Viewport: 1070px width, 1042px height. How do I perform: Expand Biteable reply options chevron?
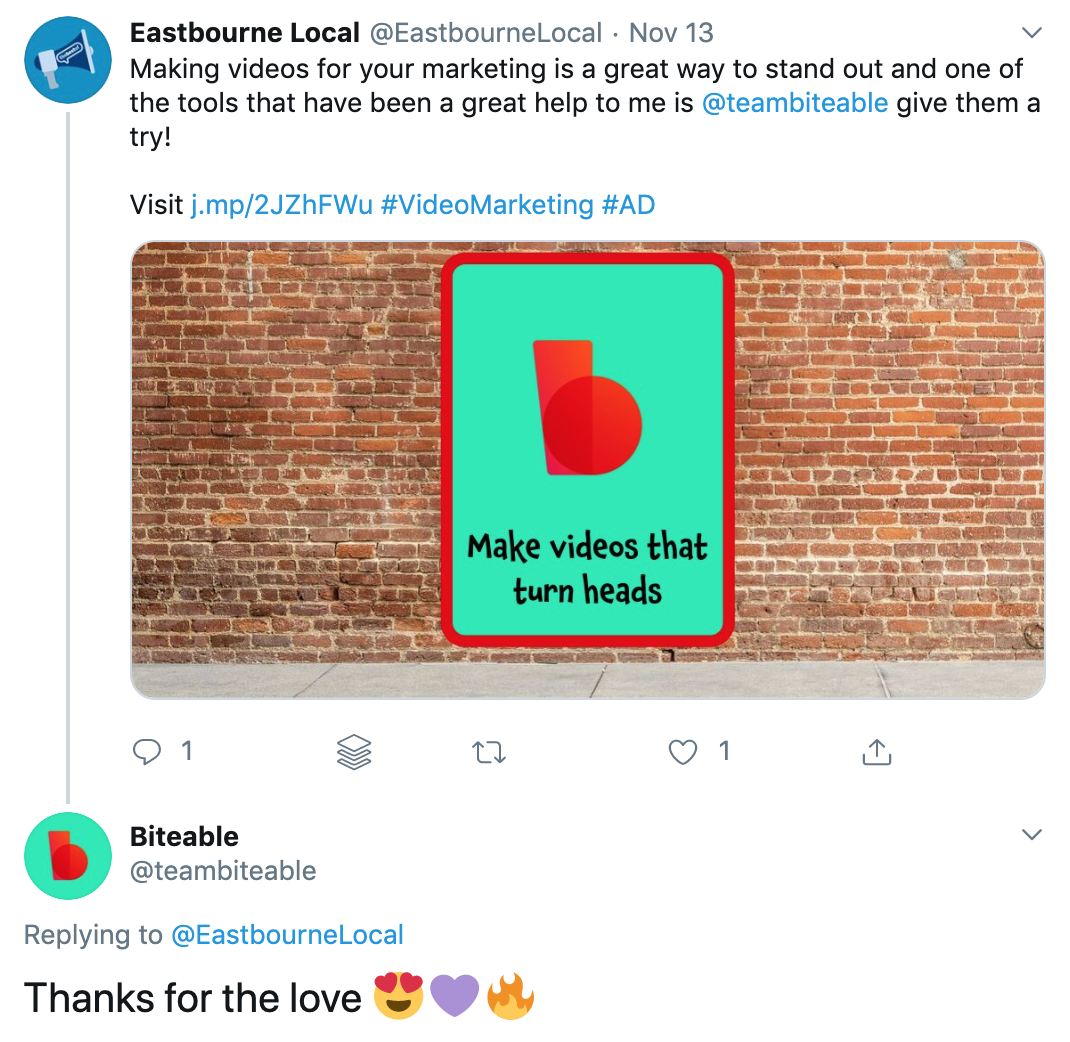point(1032,835)
